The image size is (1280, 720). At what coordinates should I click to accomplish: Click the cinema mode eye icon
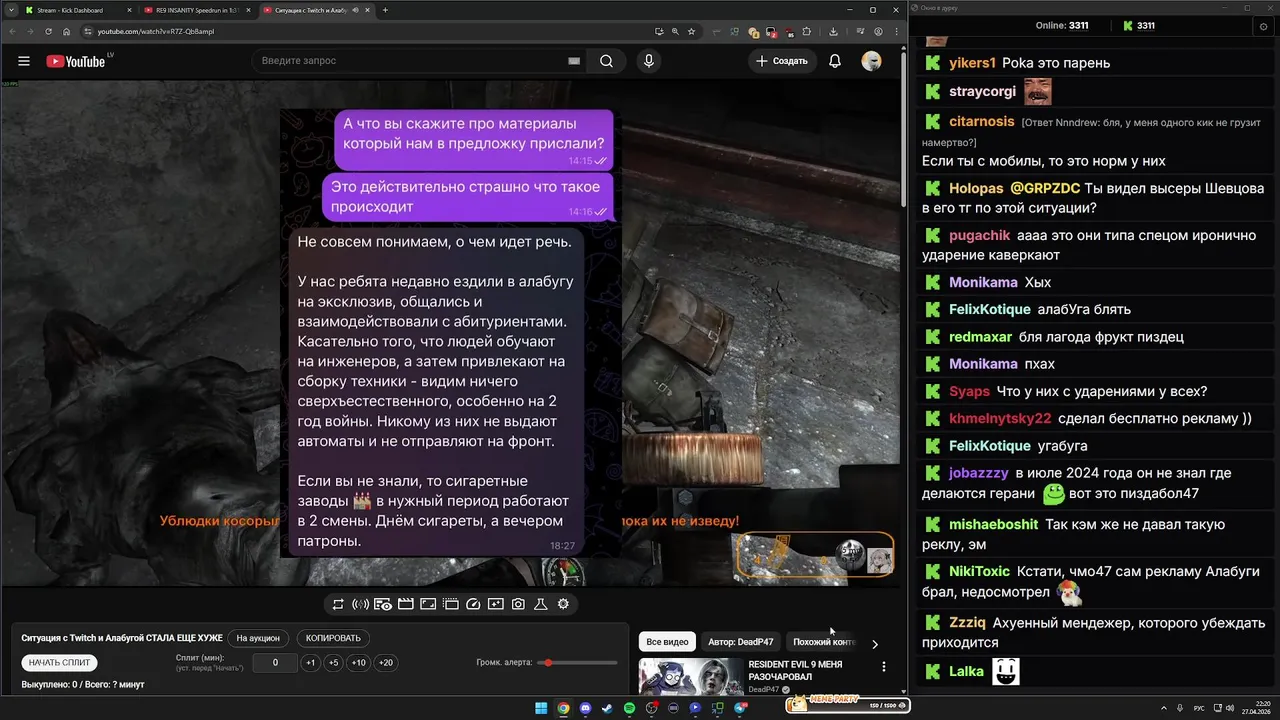[383, 604]
